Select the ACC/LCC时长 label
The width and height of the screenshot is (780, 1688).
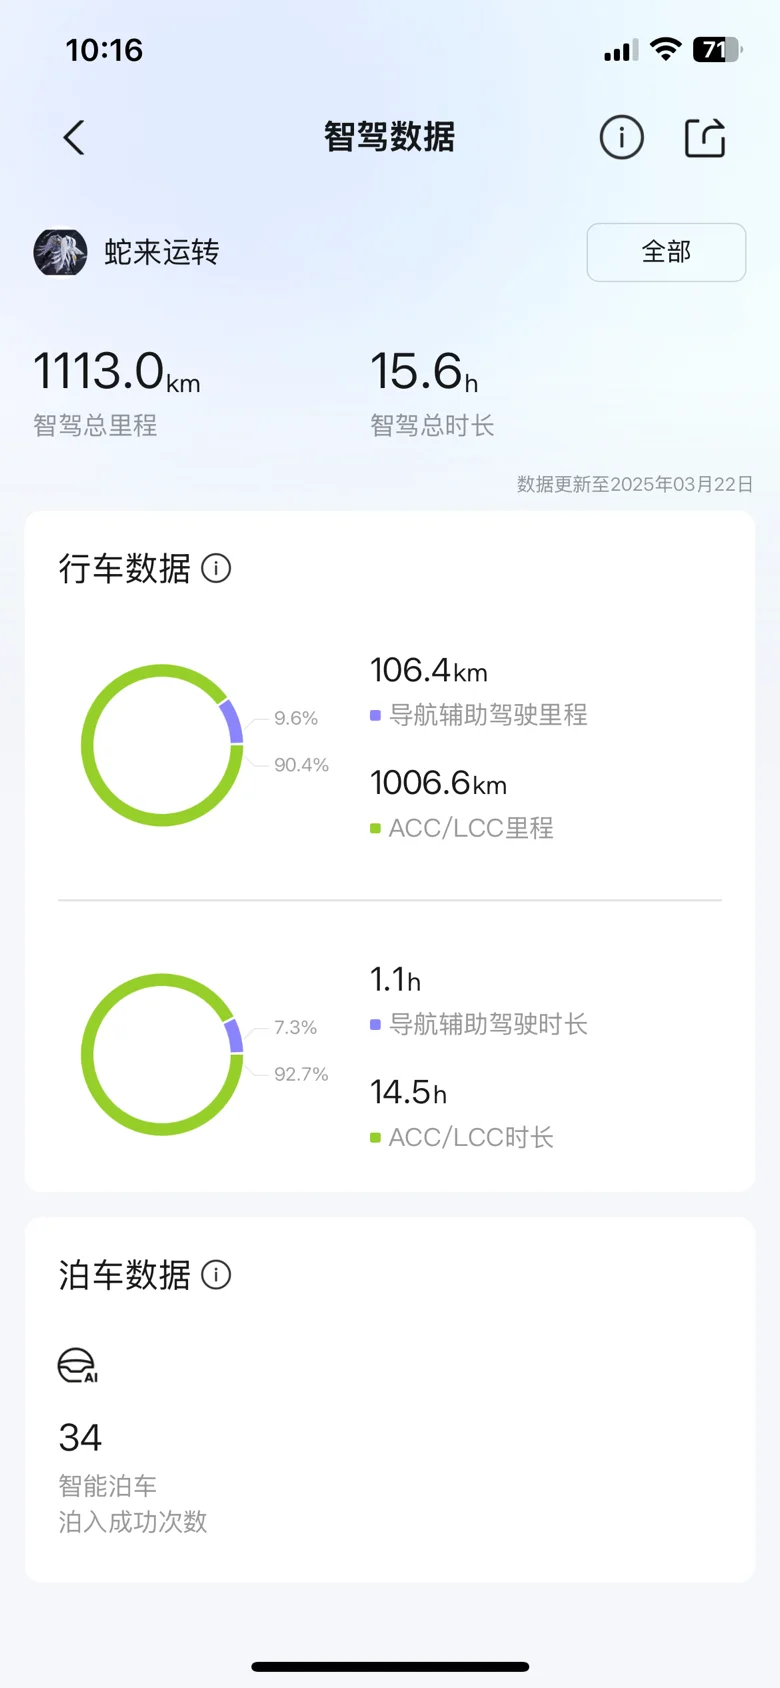471,1137
